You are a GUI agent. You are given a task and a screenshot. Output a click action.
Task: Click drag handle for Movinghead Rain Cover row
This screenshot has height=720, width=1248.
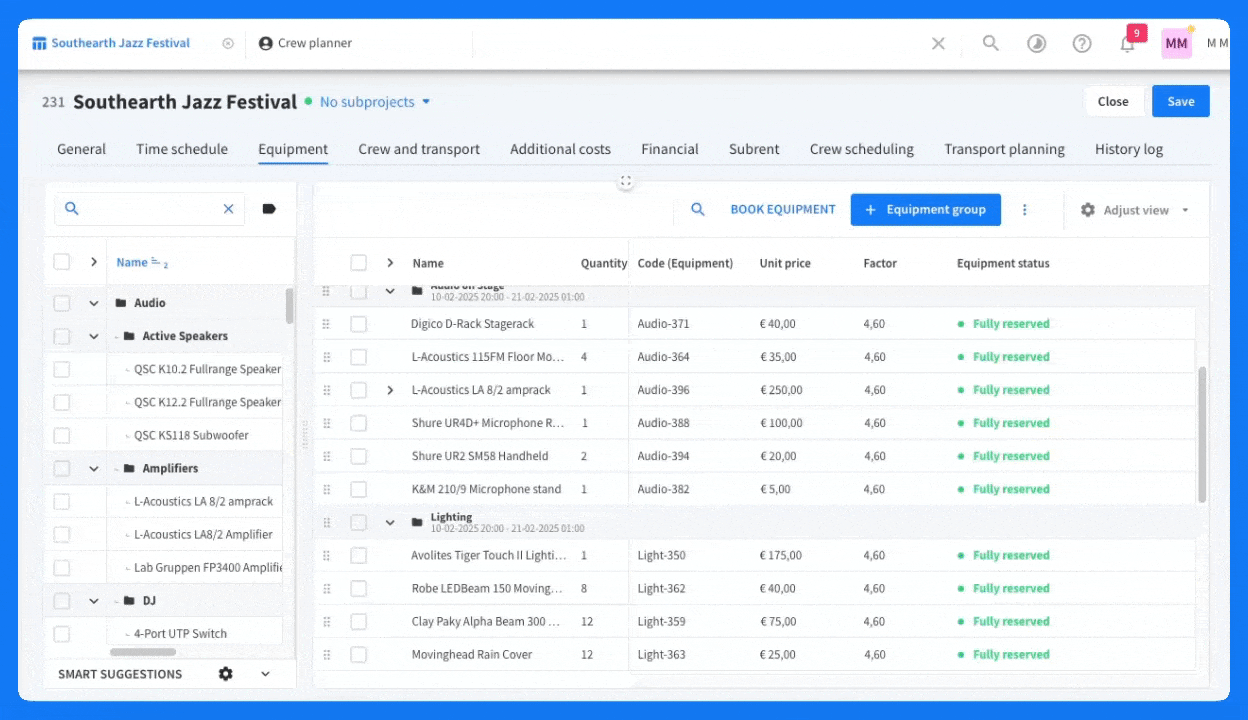(326, 654)
